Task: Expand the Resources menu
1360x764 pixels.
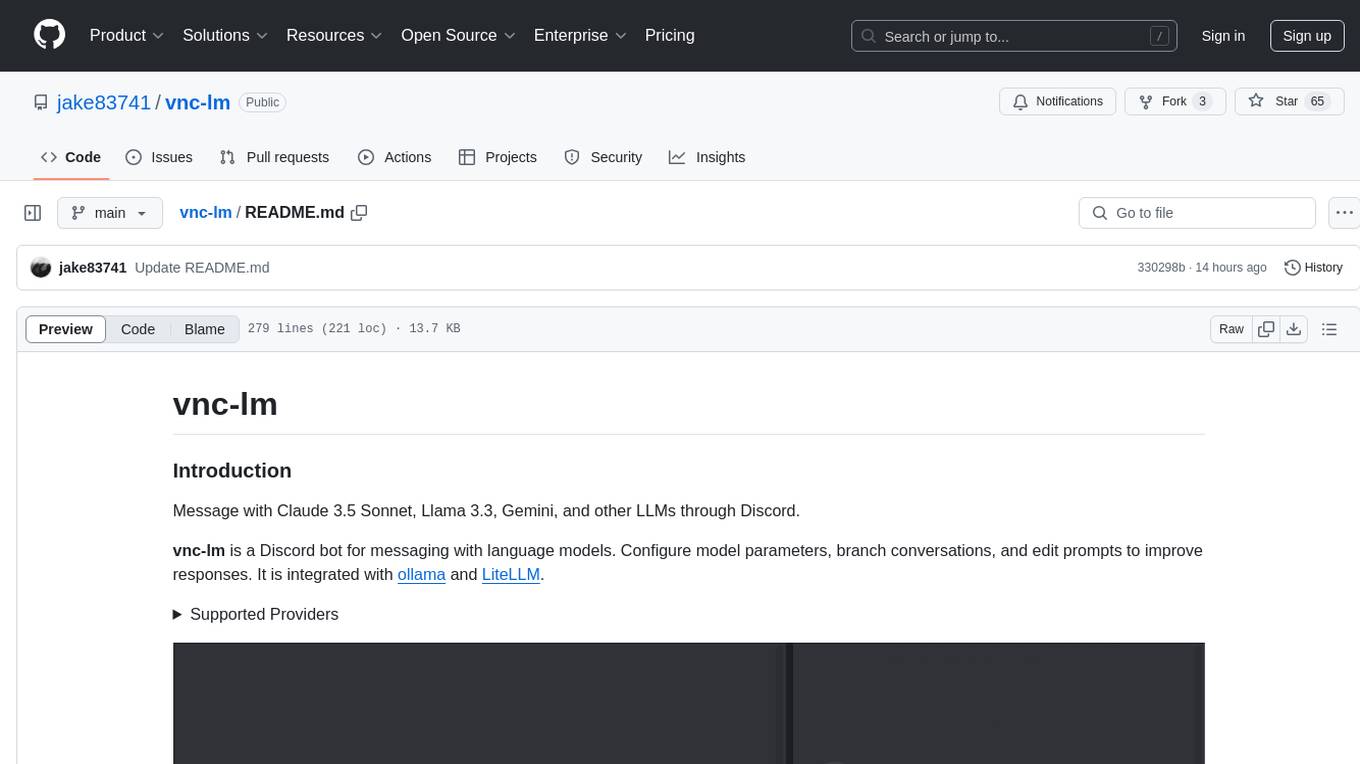Action: [x=334, y=35]
